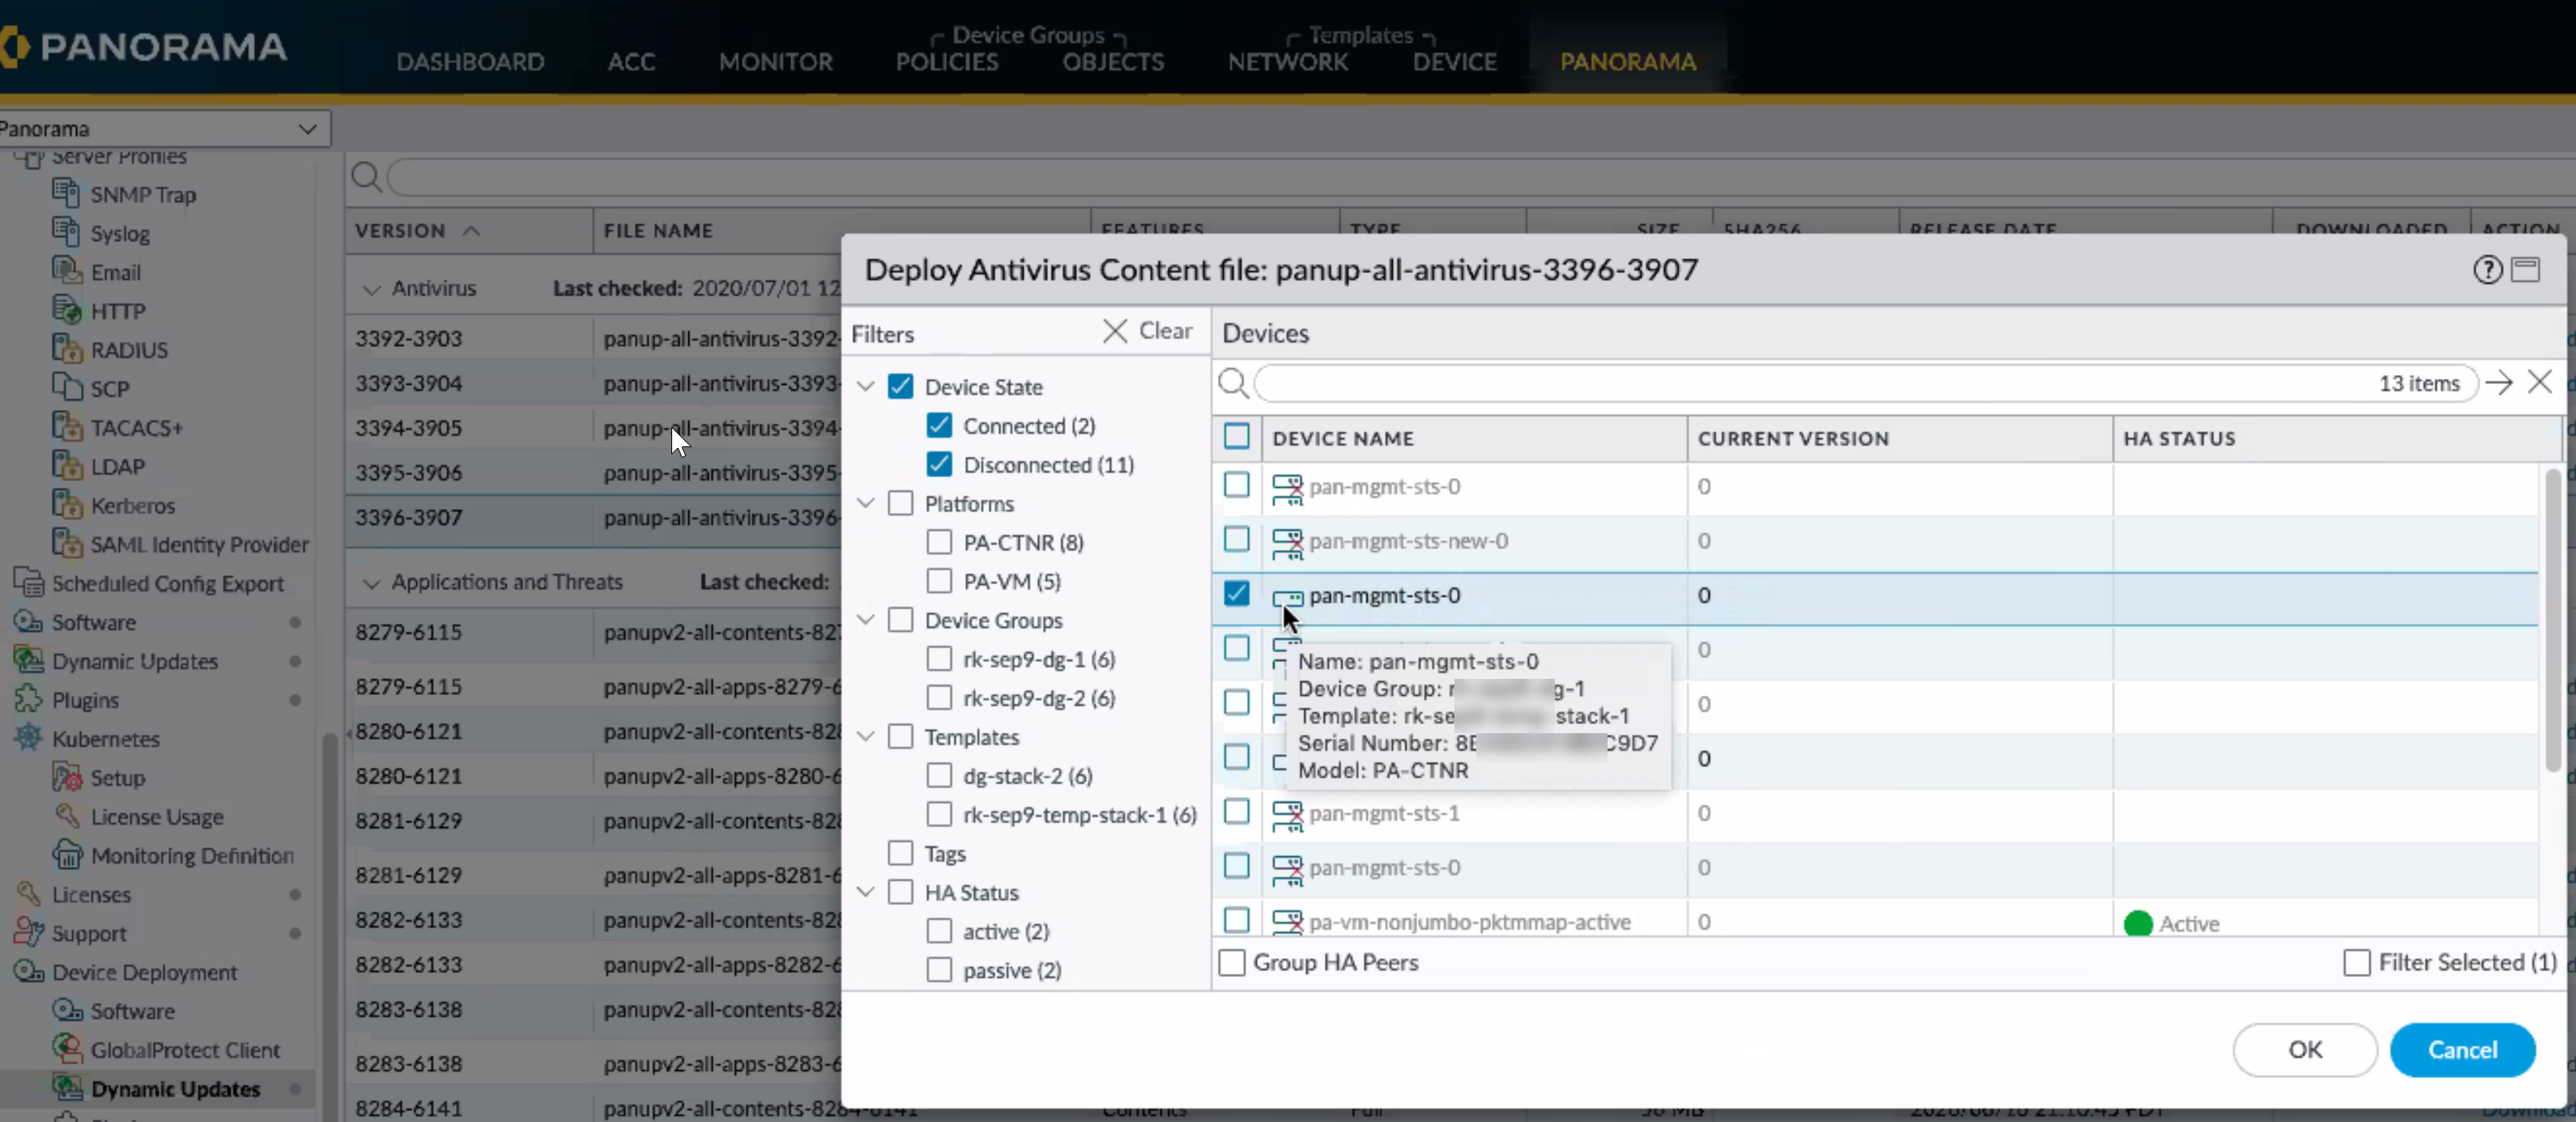Check the Group HA Peers checkbox
The width and height of the screenshot is (2576, 1122).
tap(1232, 962)
